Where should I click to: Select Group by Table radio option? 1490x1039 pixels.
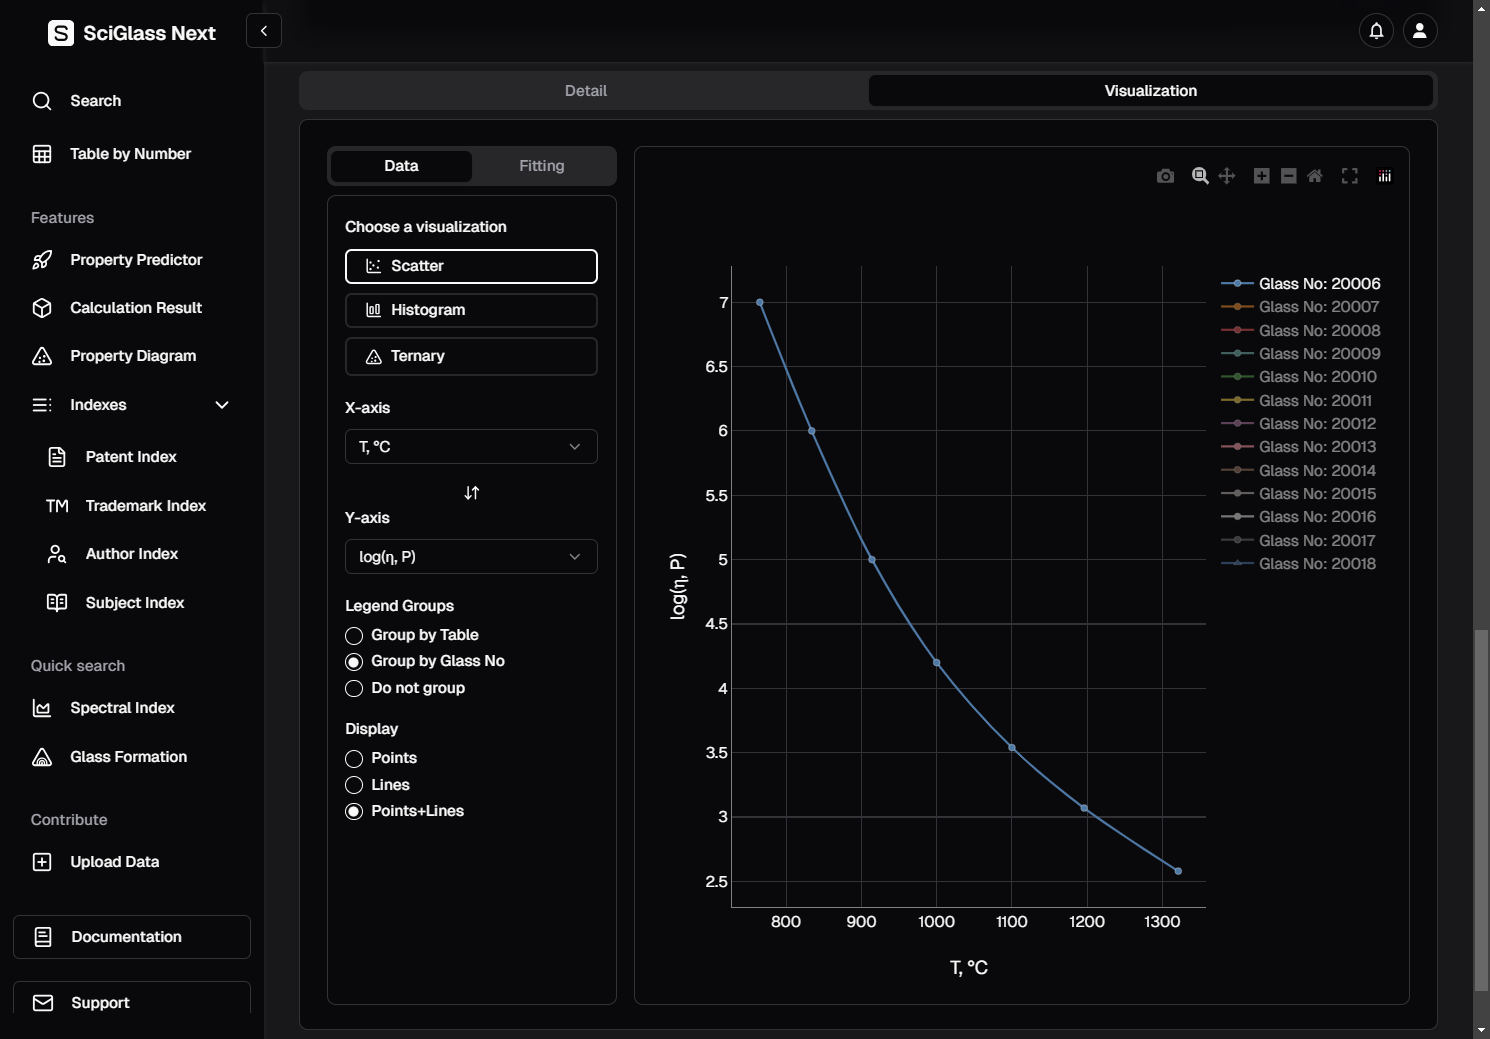(354, 636)
